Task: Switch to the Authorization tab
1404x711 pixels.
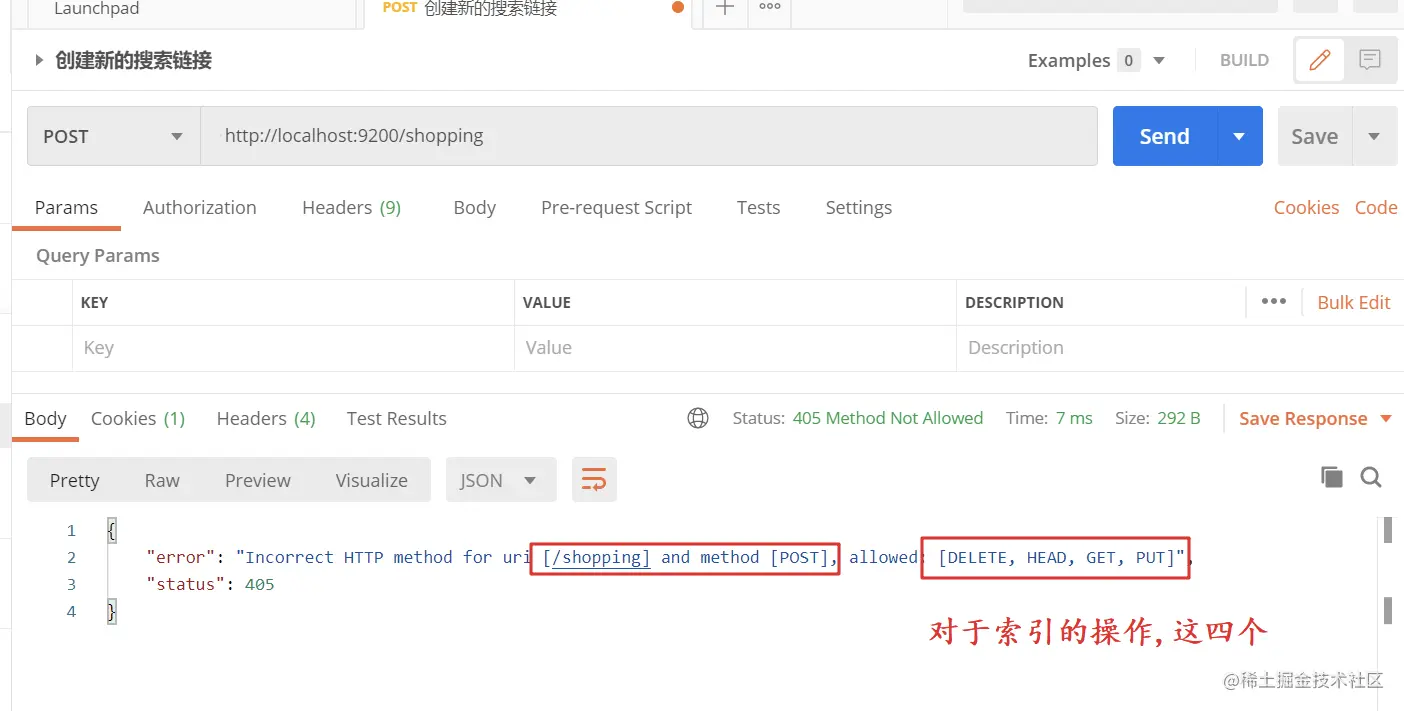Action: pos(200,207)
